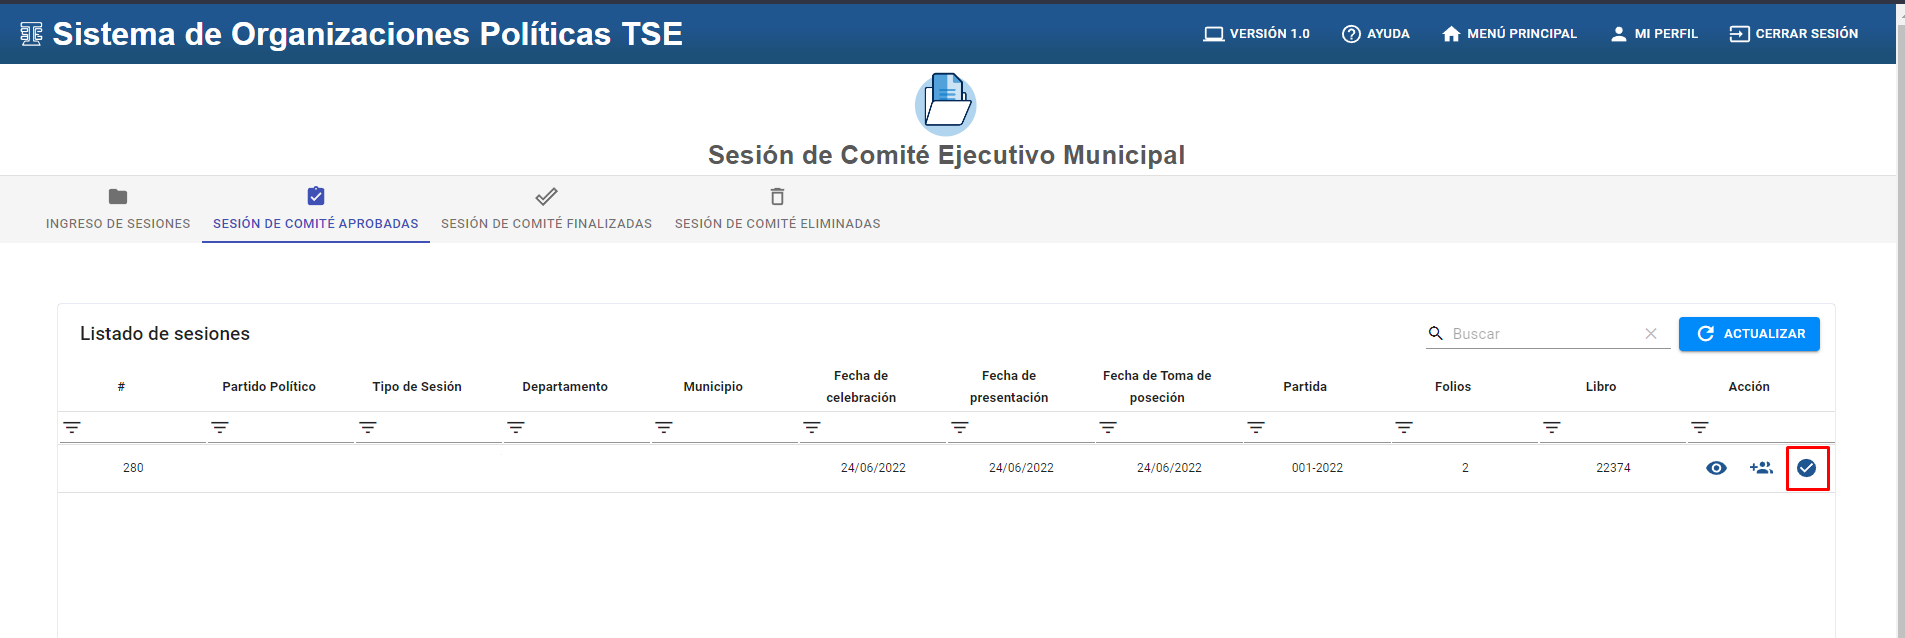Image resolution: width=1905 pixels, height=638 pixels.
Task: Open the Ayuda help option
Action: tap(1376, 34)
